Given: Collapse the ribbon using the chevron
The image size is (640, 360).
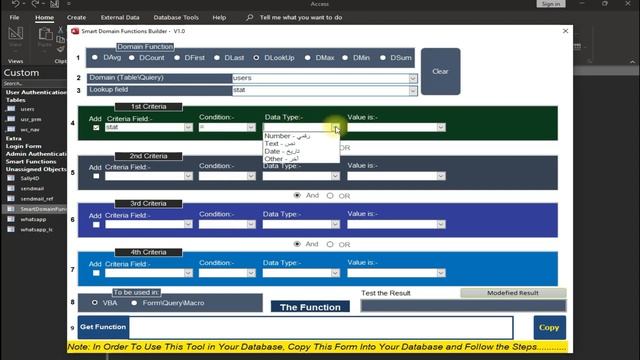Looking at the screenshot, I should 632,62.
